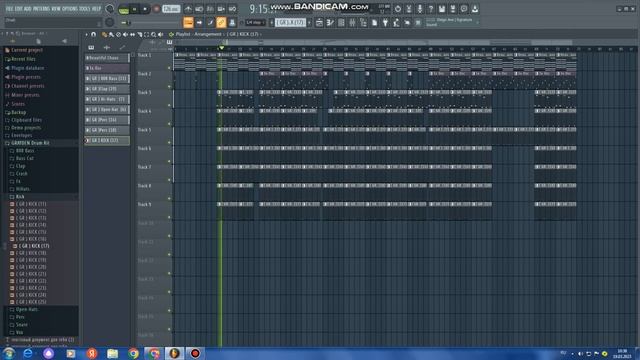Select '[GR] 808 Bass' pattern in picker
This screenshot has width=640, height=360.
pos(107,78)
